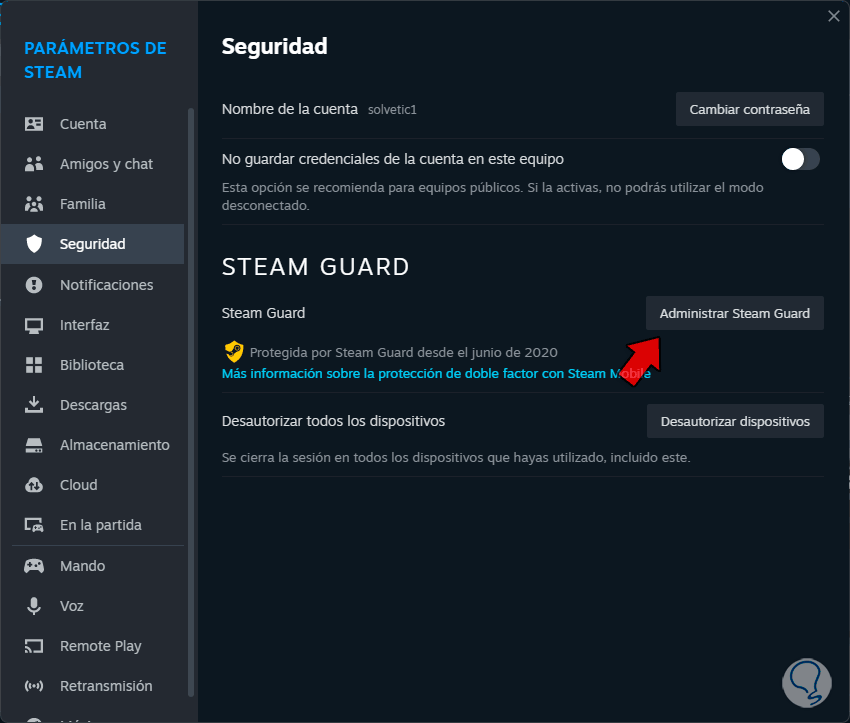Click the Biblioteca grid icon
Image resolution: width=850 pixels, height=723 pixels.
(x=34, y=365)
